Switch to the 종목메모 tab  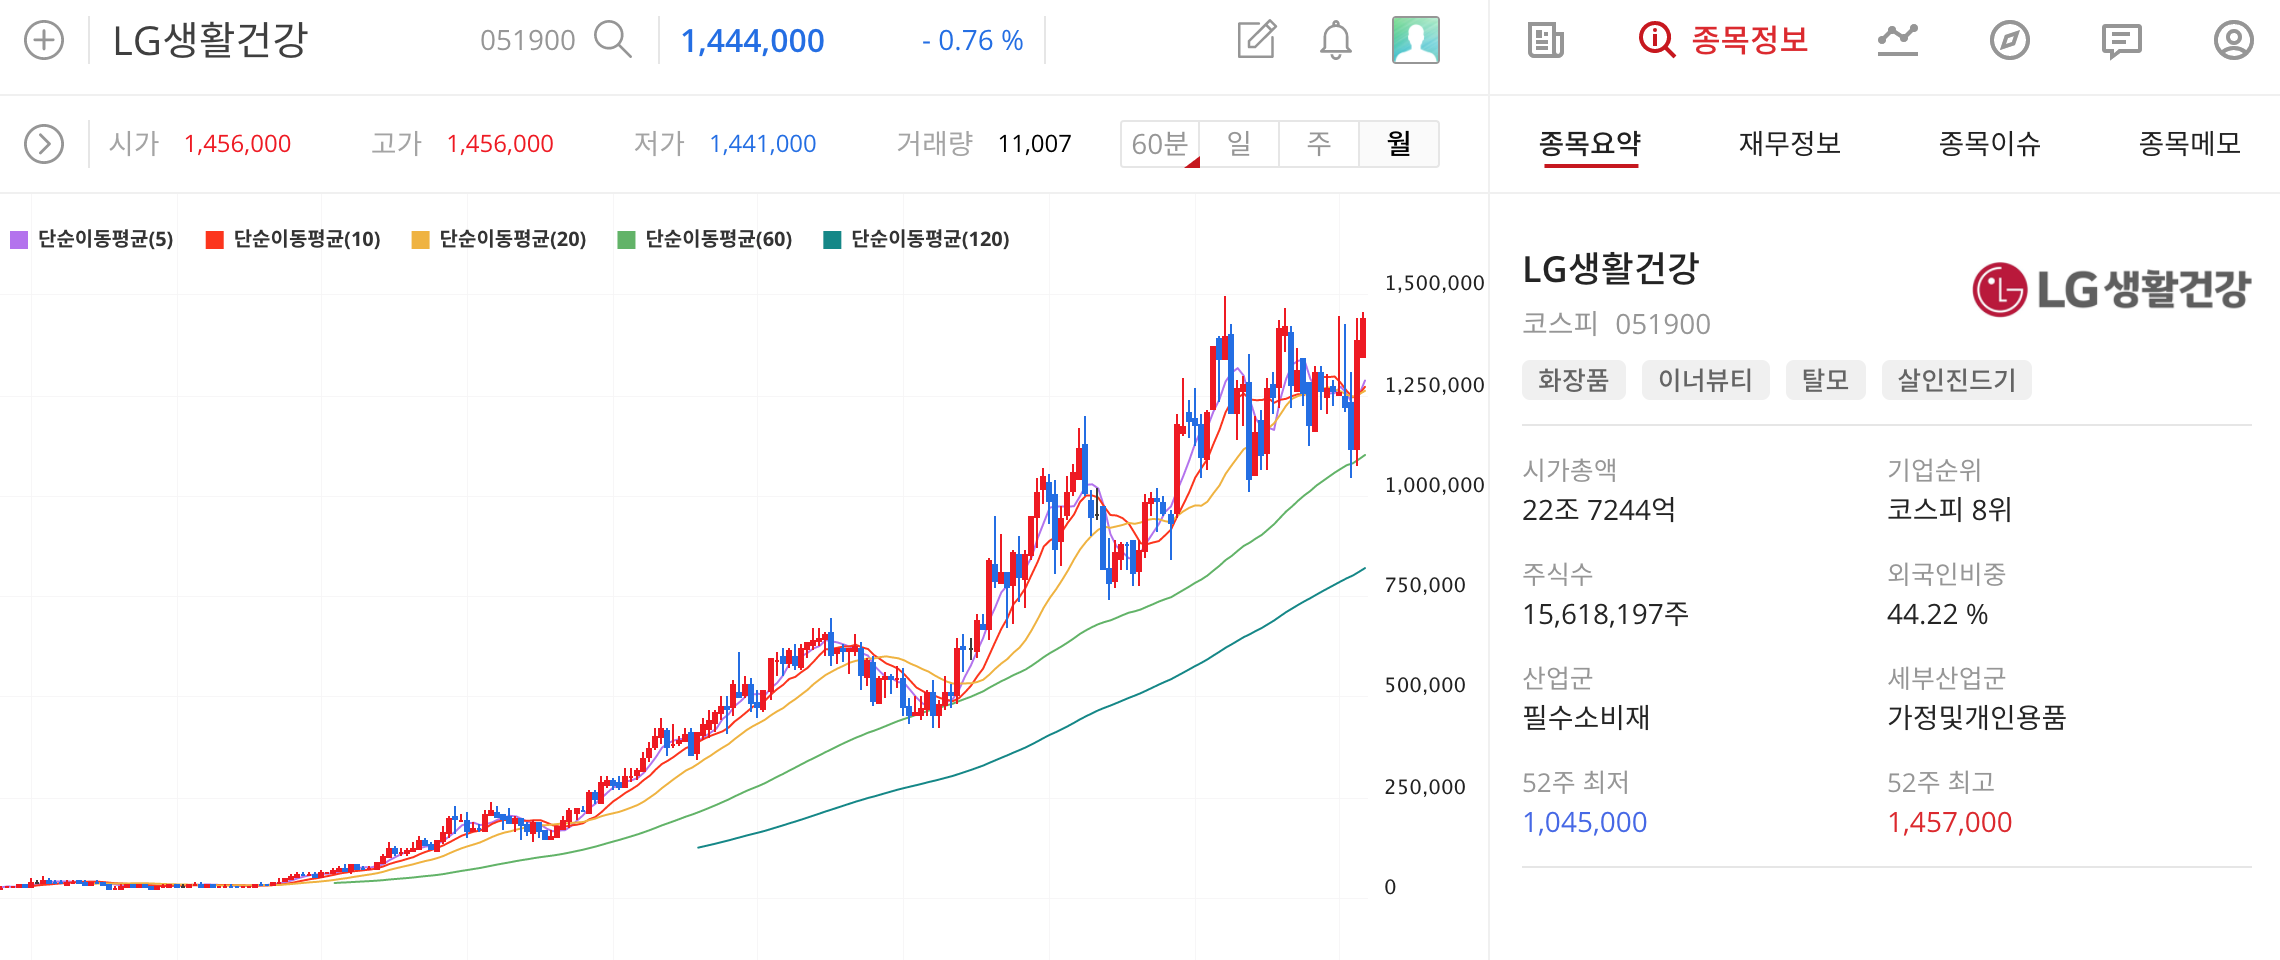(2190, 144)
